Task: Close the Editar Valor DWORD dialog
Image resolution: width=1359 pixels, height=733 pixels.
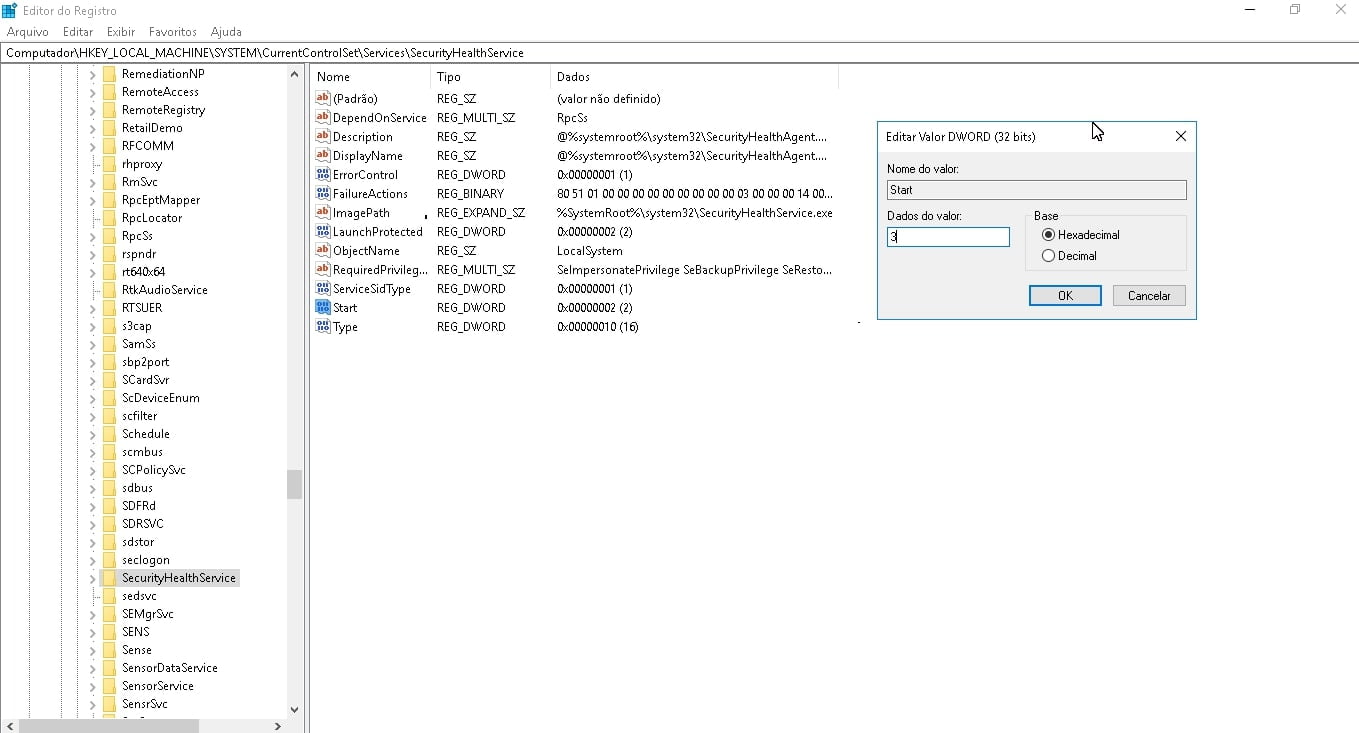Action: point(1180,136)
